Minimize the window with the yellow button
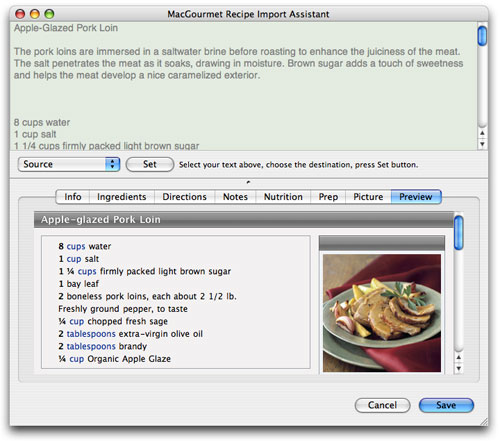 click(35, 14)
